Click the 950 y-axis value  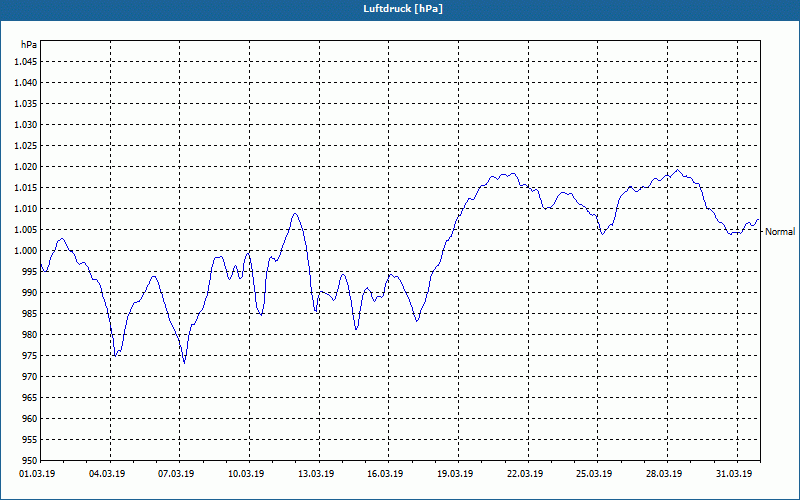click(30, 461)
